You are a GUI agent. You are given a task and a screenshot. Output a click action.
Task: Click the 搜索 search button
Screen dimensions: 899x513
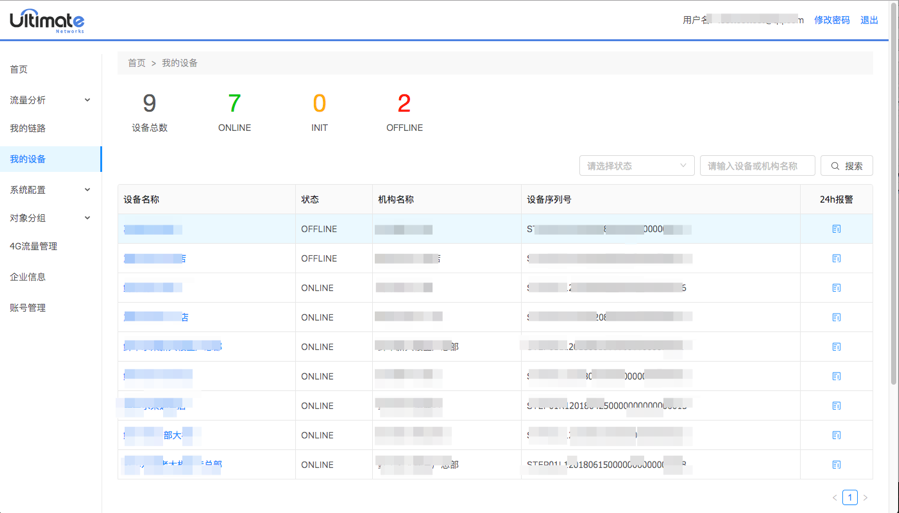point(846,166)
